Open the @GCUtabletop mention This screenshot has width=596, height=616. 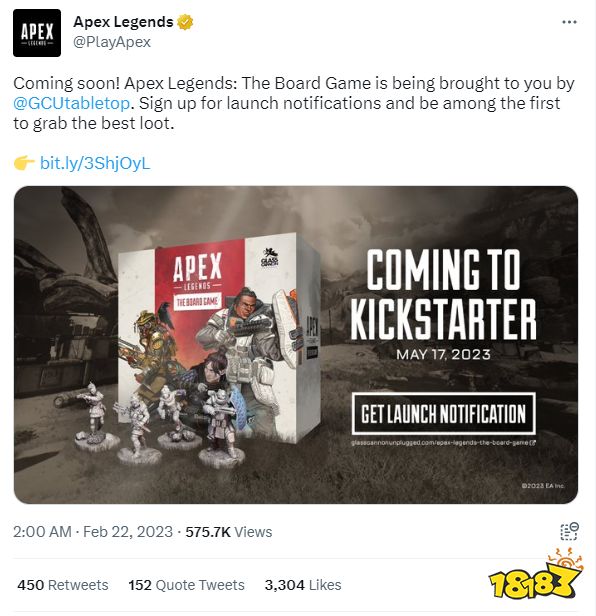(72, 103)
